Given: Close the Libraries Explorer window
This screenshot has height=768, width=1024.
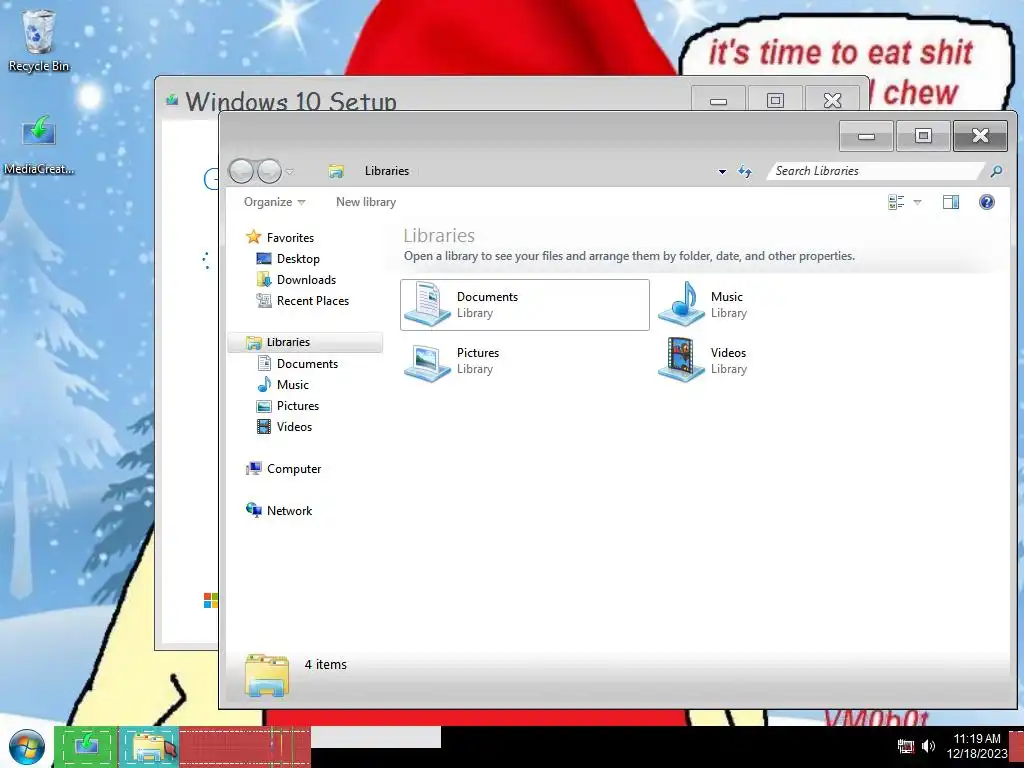Looking at the screenshot, I should 980,136.
